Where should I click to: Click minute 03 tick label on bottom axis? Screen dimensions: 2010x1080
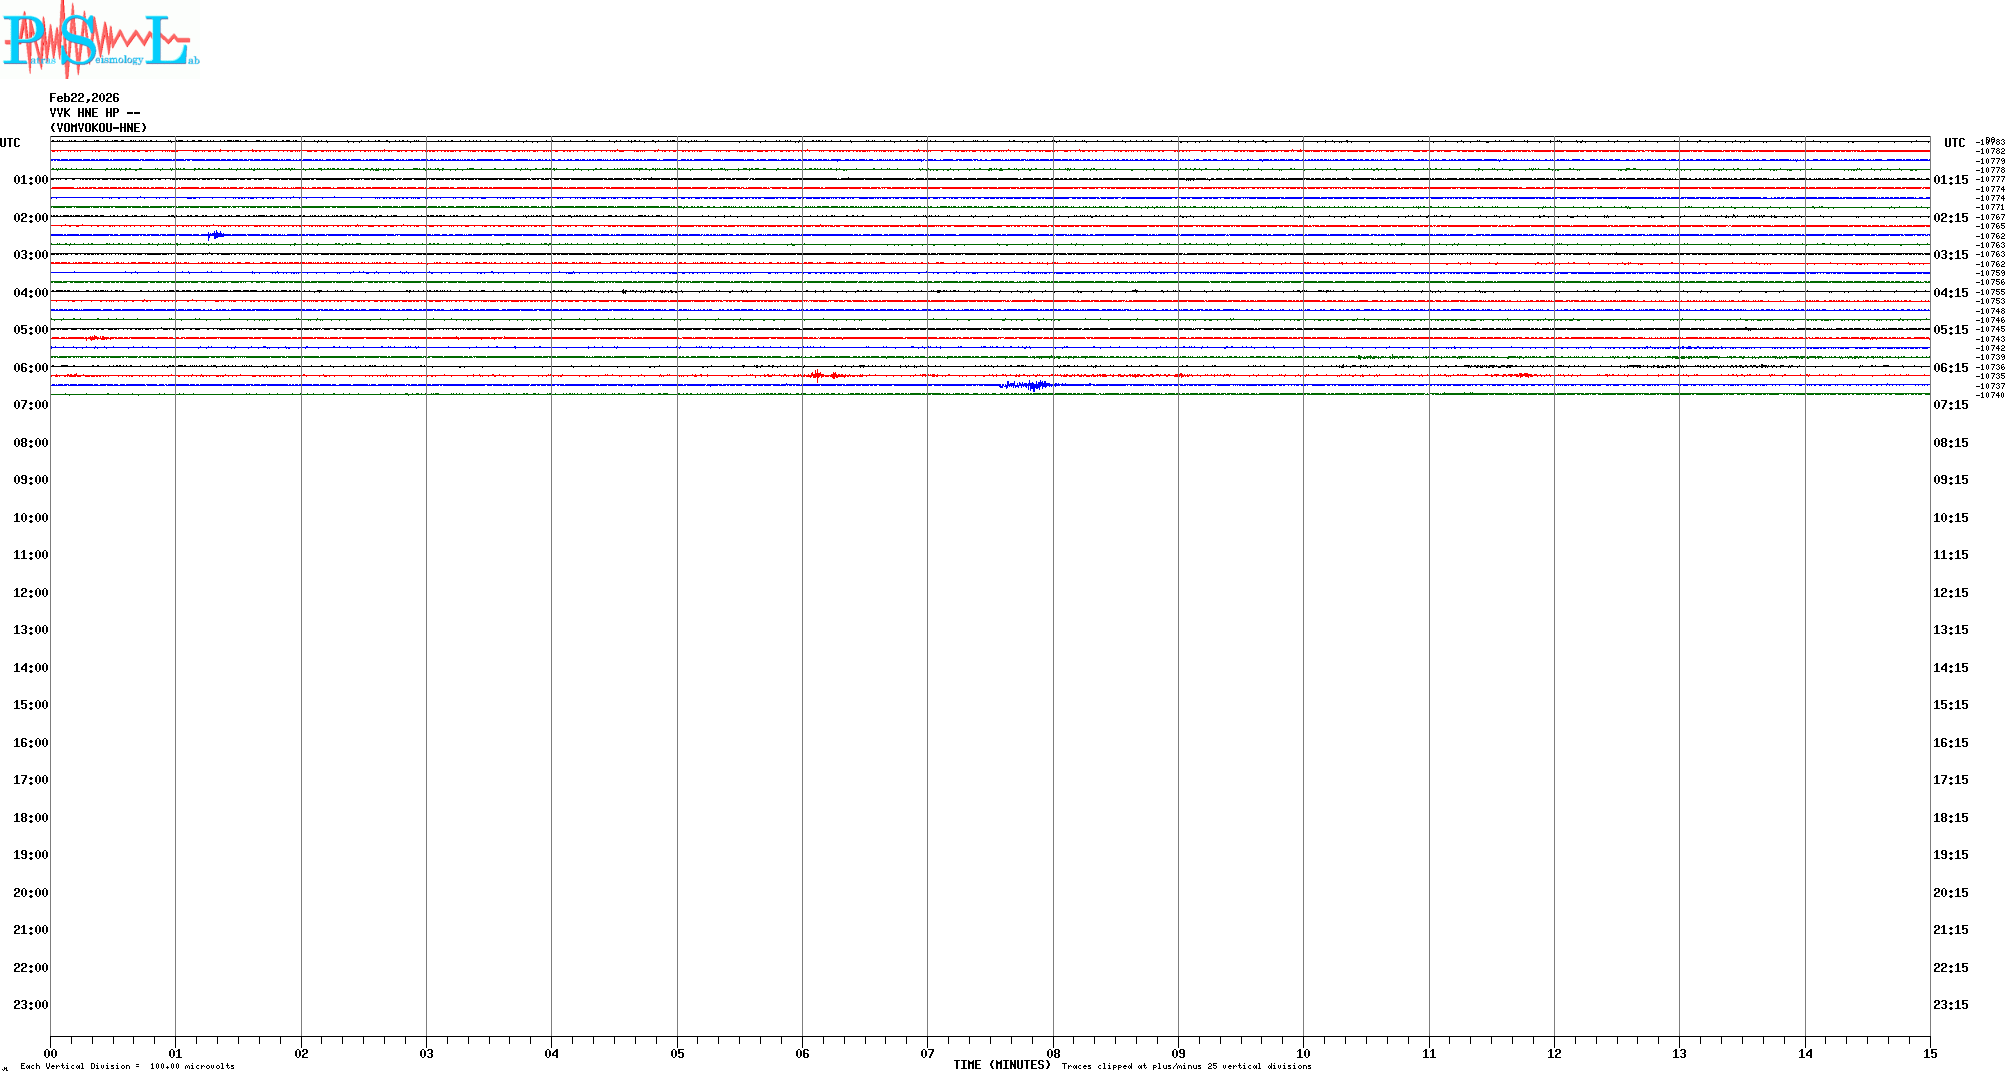point(426,1053)
